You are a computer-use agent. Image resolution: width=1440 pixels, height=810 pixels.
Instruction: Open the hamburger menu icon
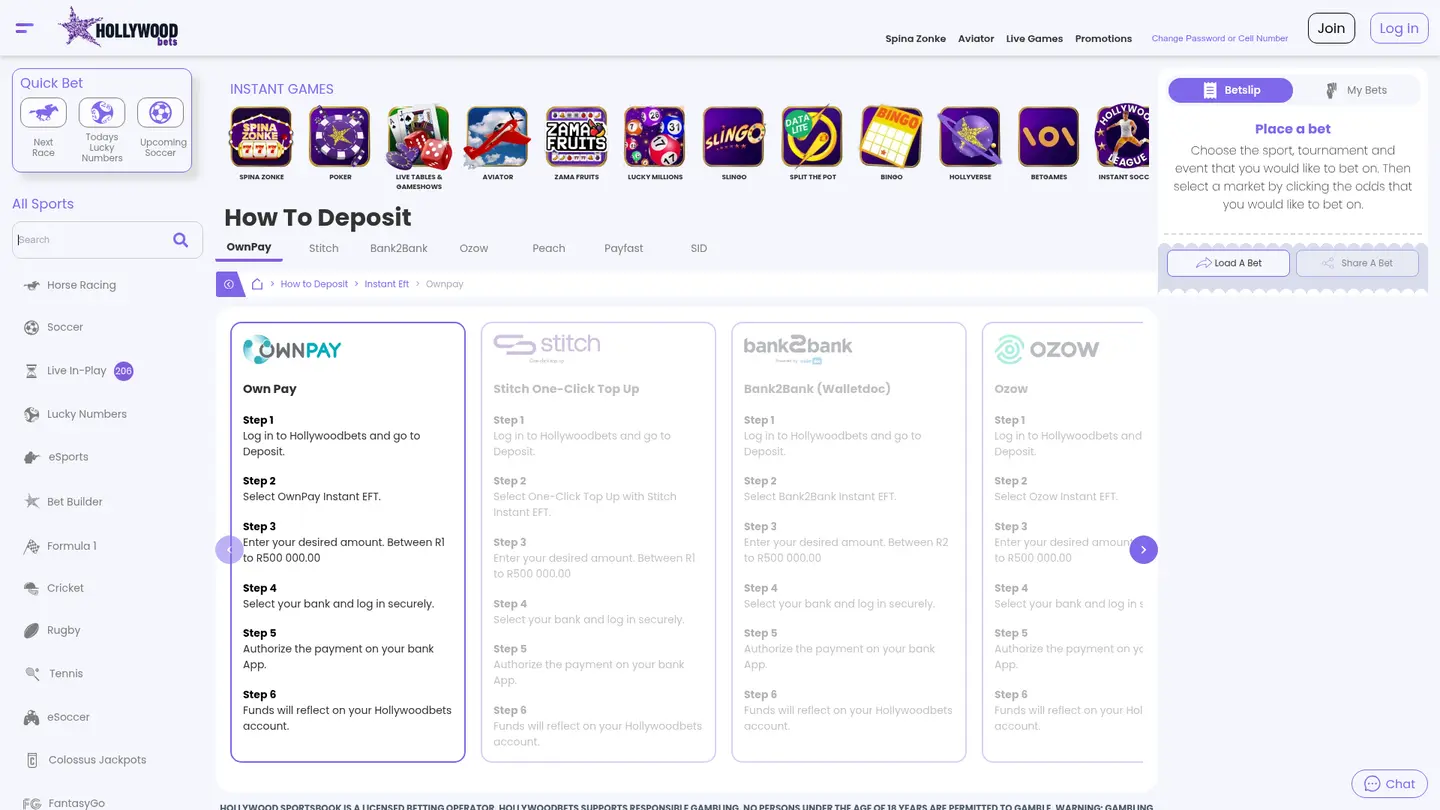tap(25, 28)
